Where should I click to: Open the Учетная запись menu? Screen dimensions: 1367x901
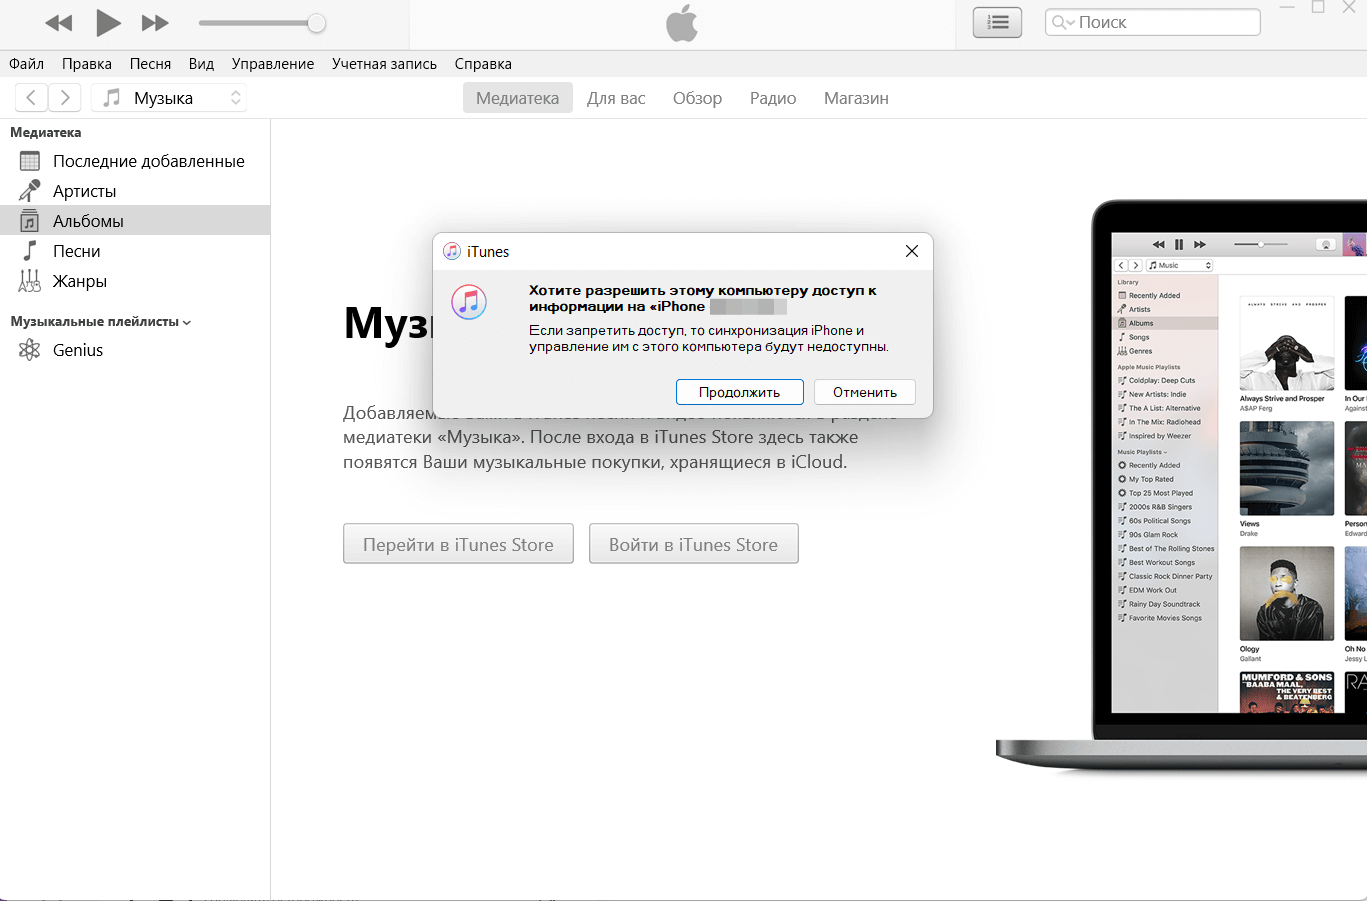(x=383, y=63)
